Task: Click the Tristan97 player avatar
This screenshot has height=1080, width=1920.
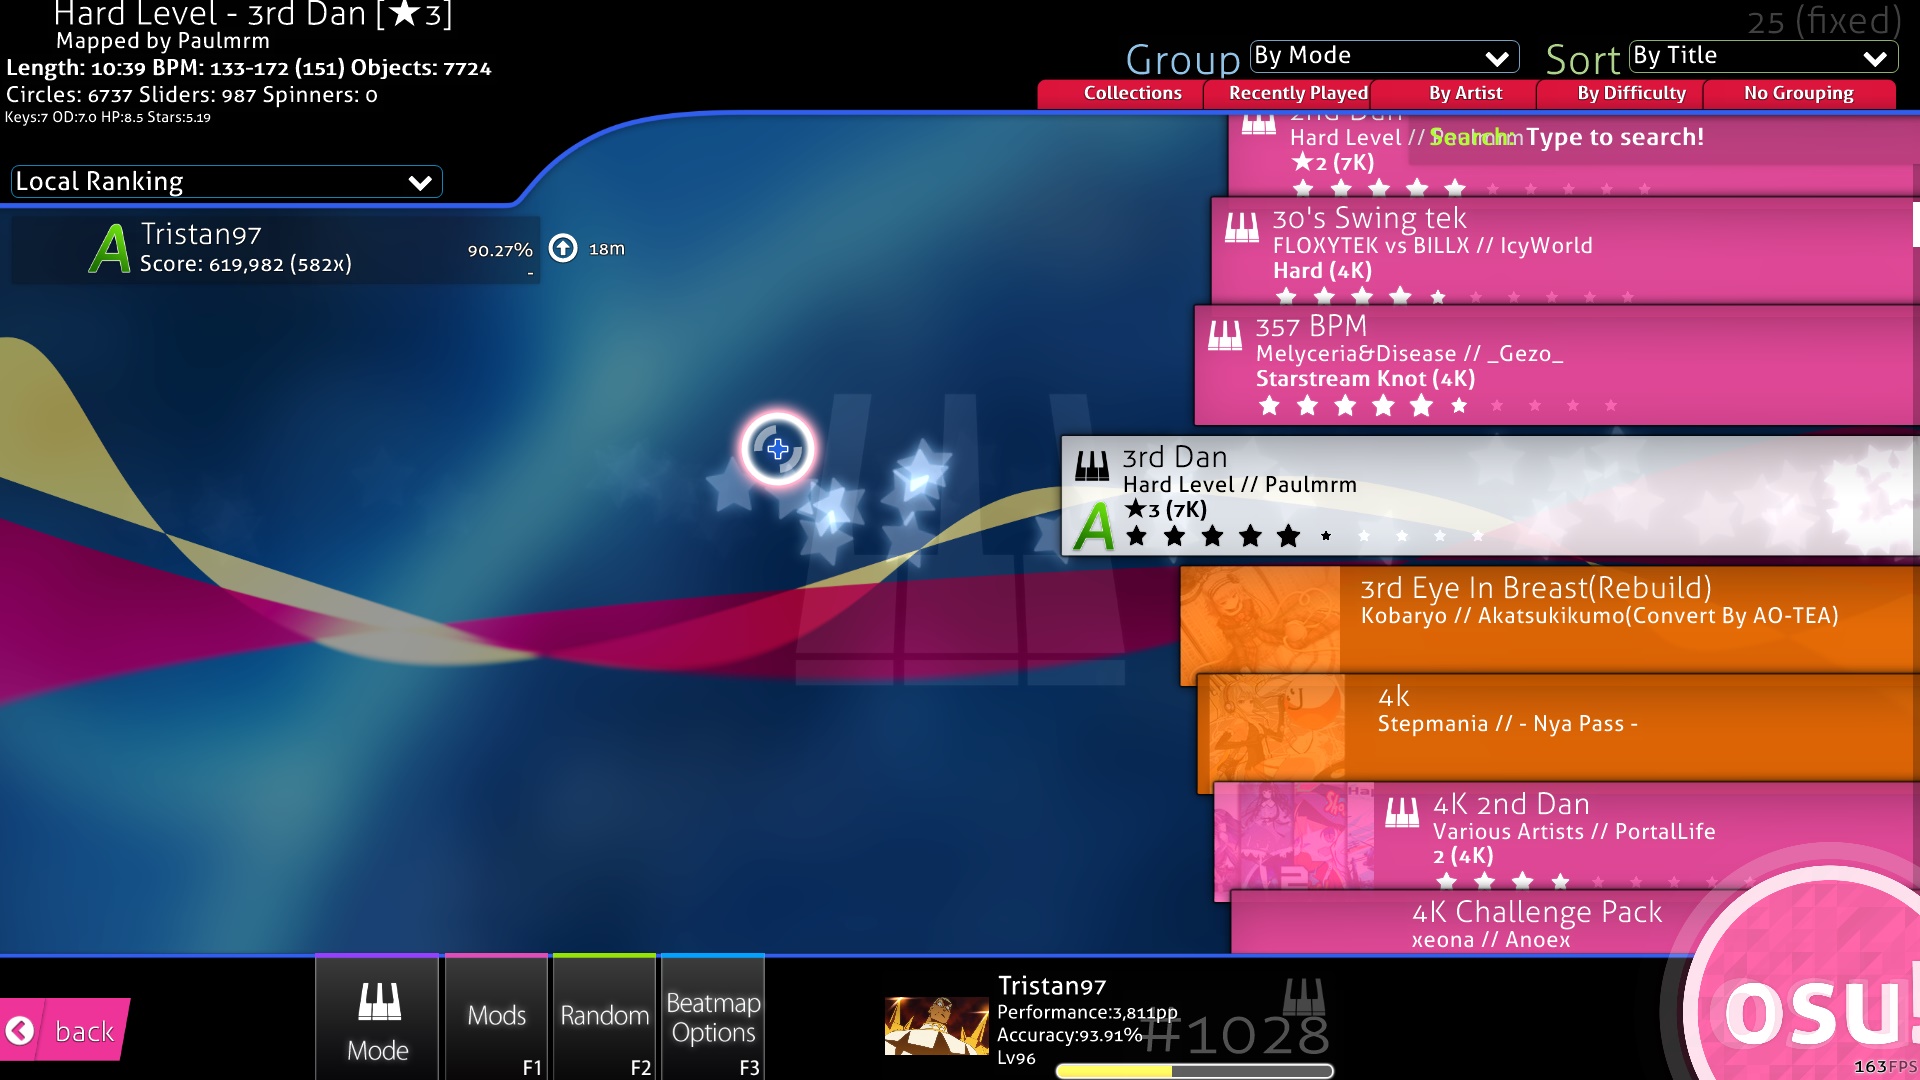Action: pyautogui.click(x=937, y=1026)
